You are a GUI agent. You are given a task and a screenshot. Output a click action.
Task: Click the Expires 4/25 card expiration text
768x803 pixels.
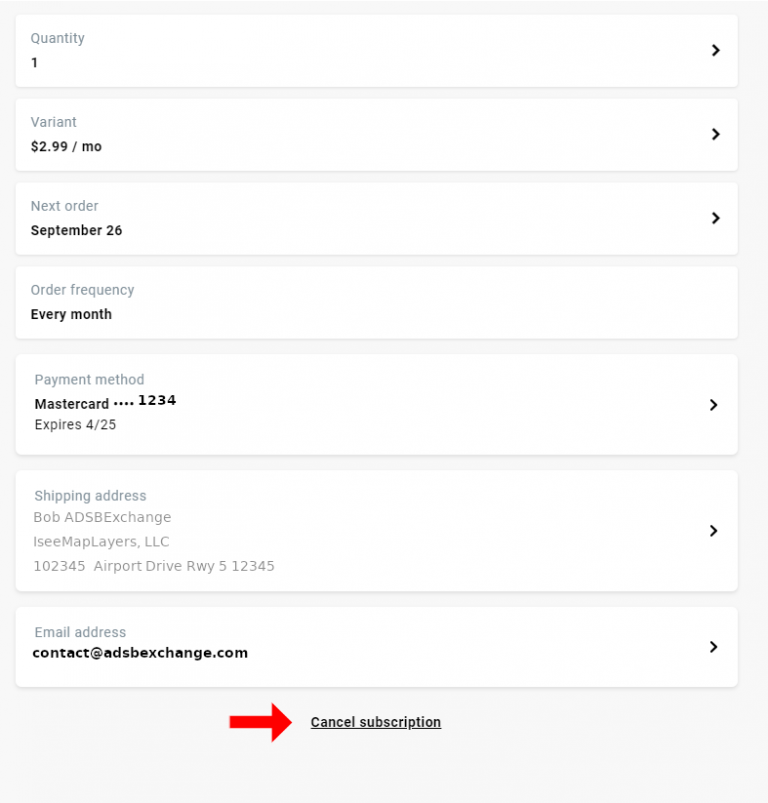(x=73, y=424)
